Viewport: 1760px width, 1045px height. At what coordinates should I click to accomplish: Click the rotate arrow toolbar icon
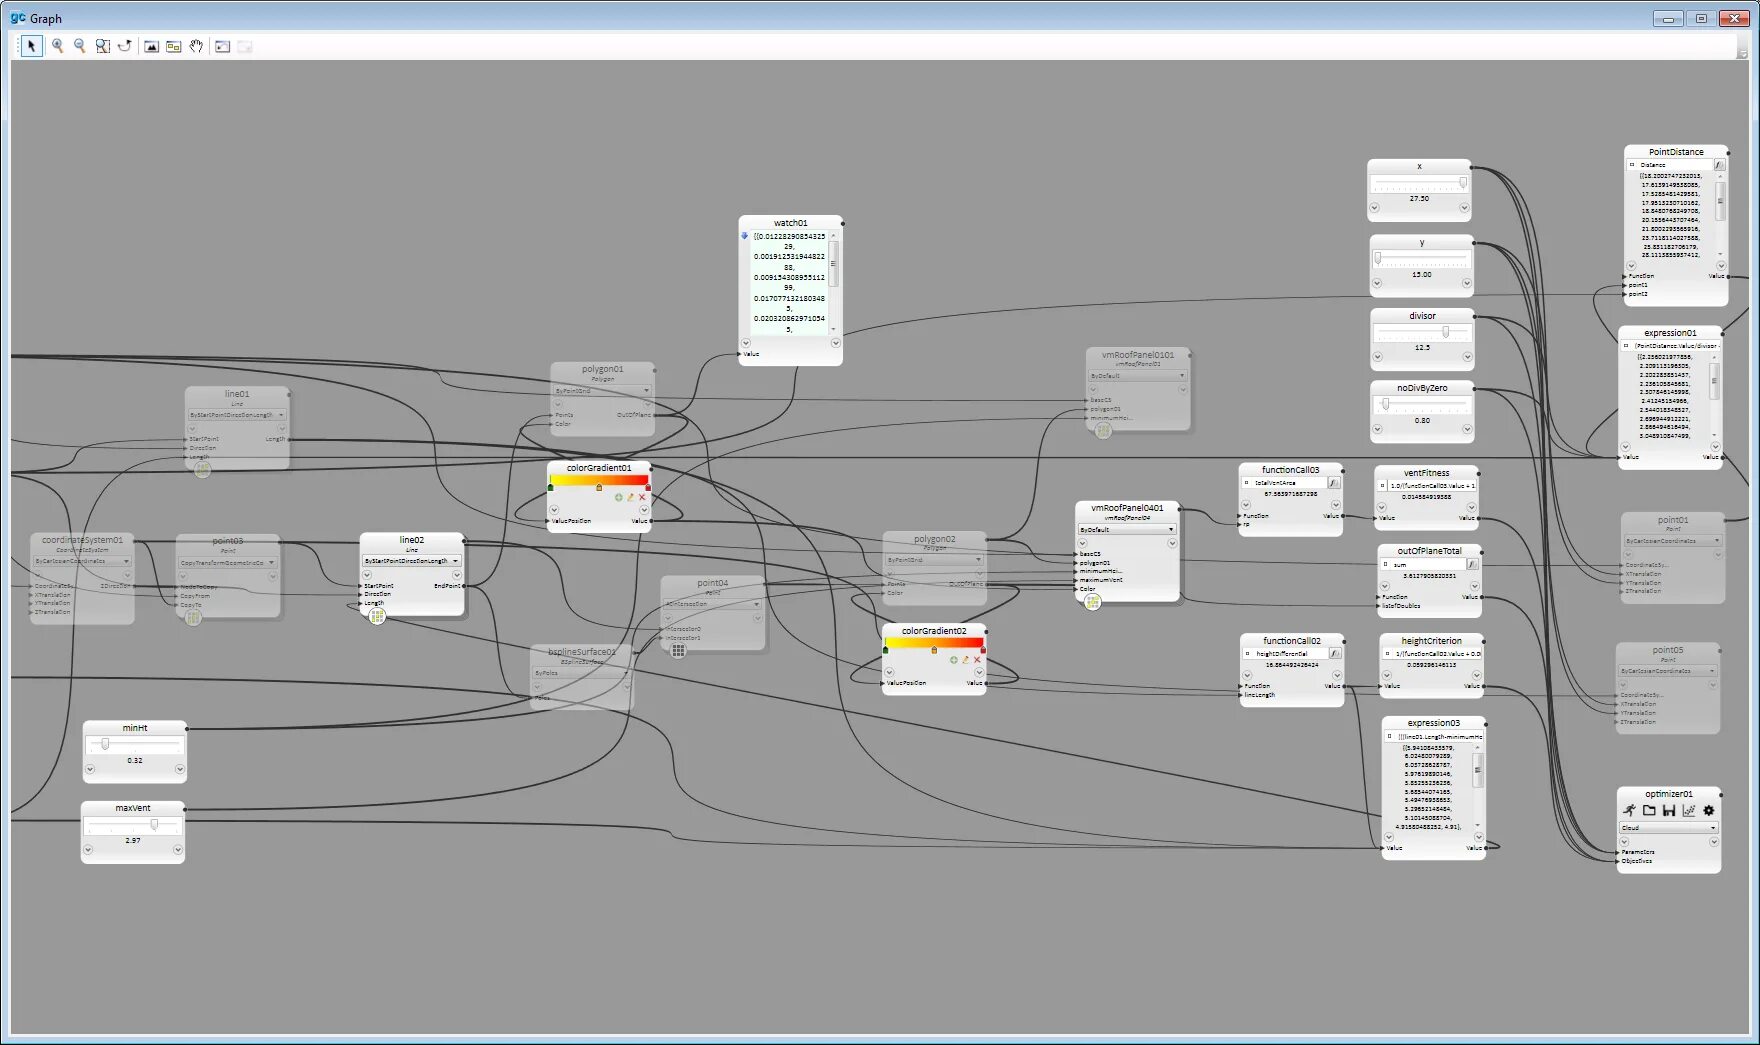tap(125, 46)
